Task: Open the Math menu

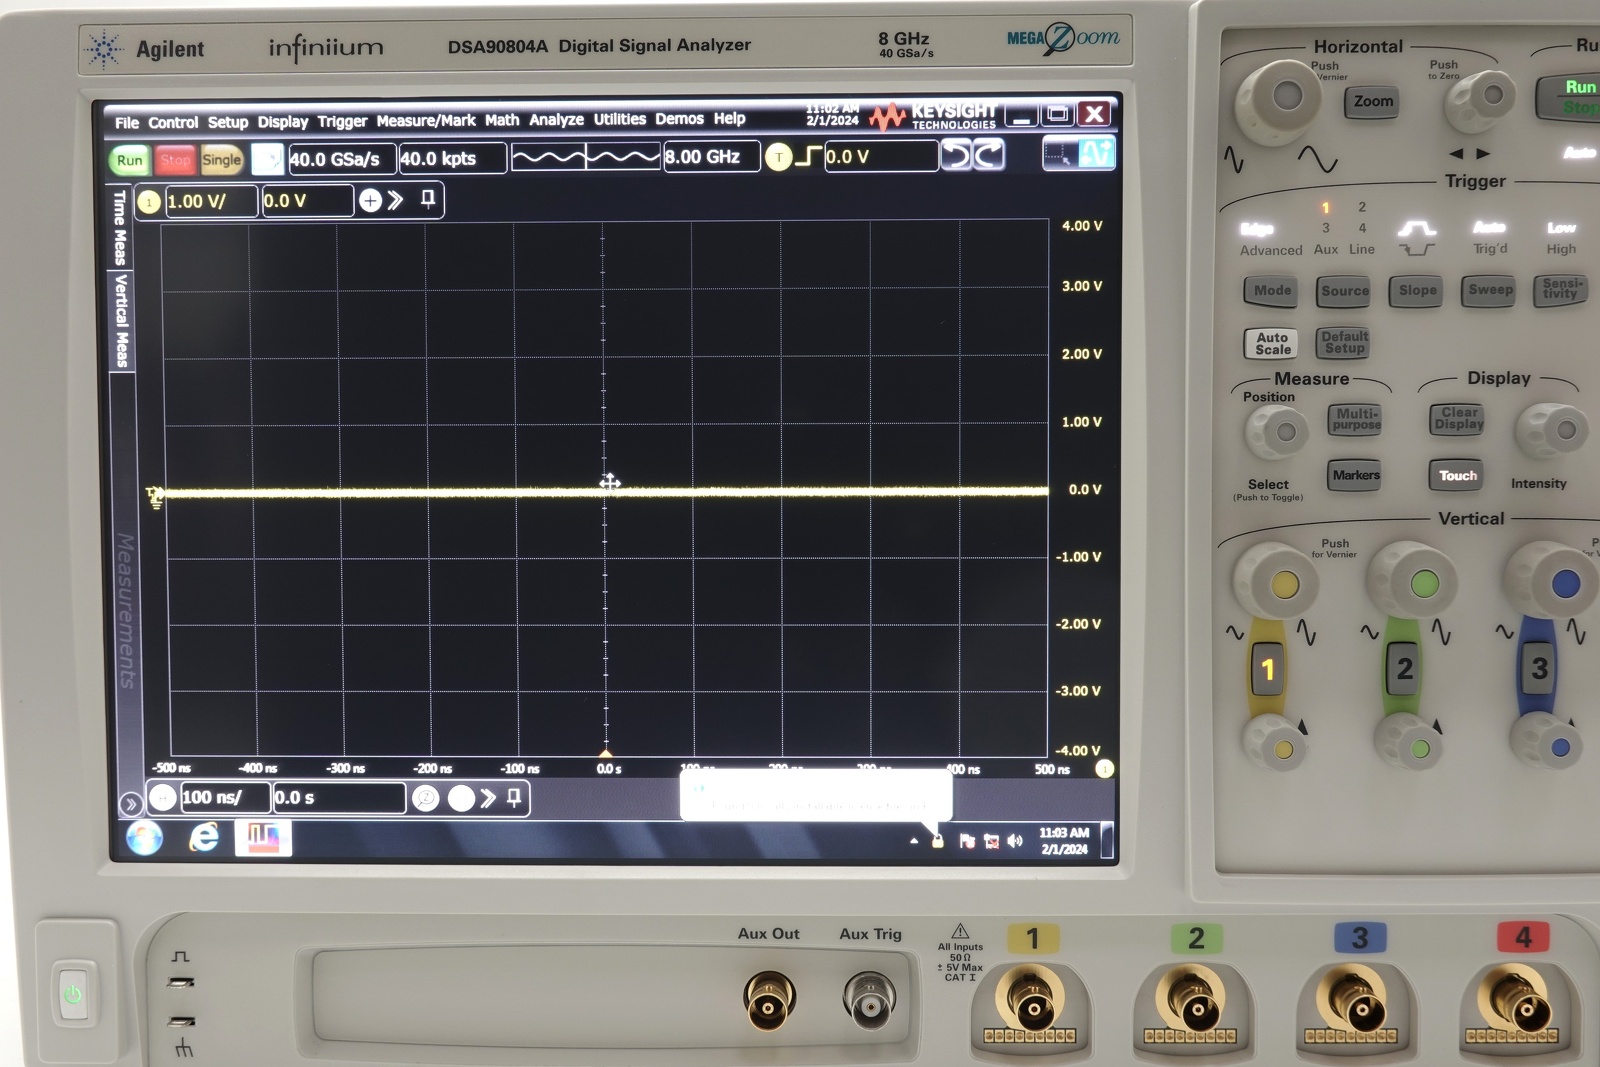Action: click(502, 120)
